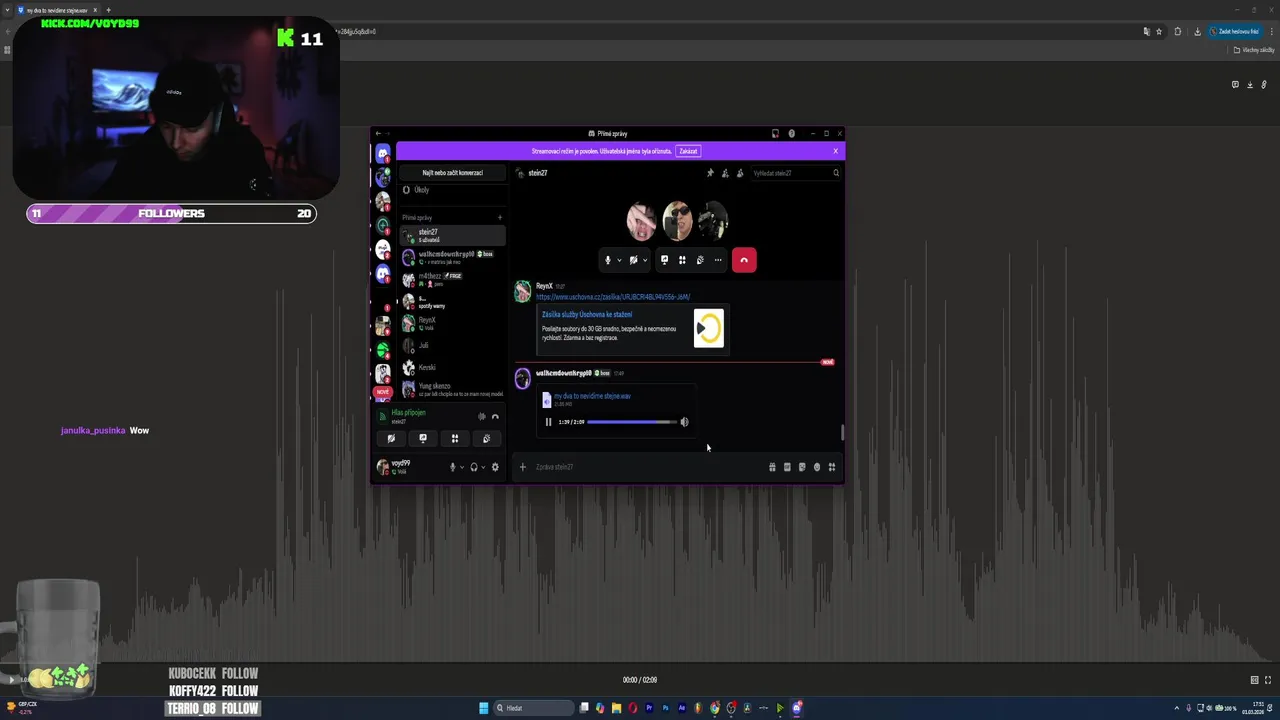Click the 'Vyhledat stein27' search field

(x=795, y=173)
